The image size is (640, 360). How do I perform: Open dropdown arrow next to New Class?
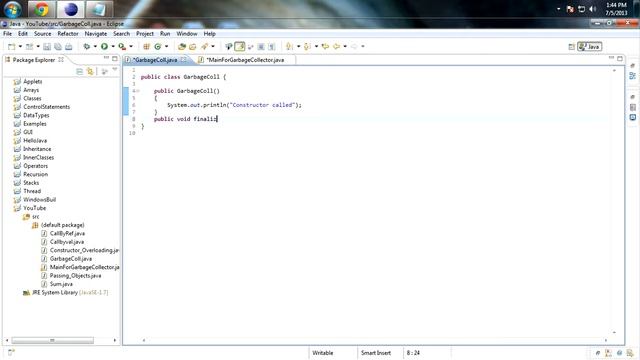click(167, 47)
